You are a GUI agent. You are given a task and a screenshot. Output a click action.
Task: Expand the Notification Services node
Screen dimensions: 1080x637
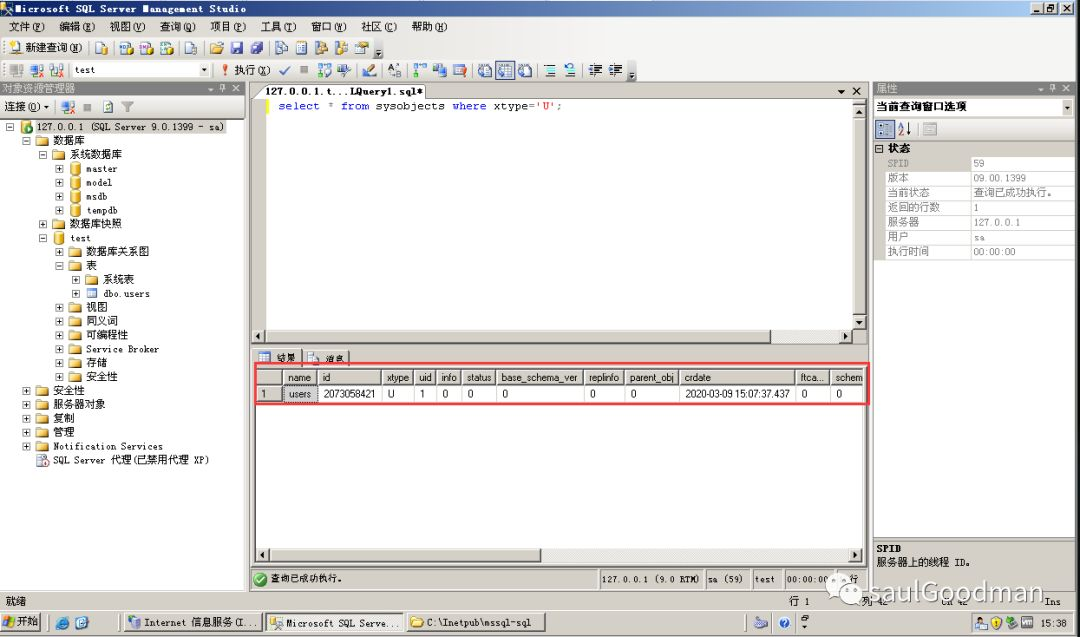tap(26, 446)
